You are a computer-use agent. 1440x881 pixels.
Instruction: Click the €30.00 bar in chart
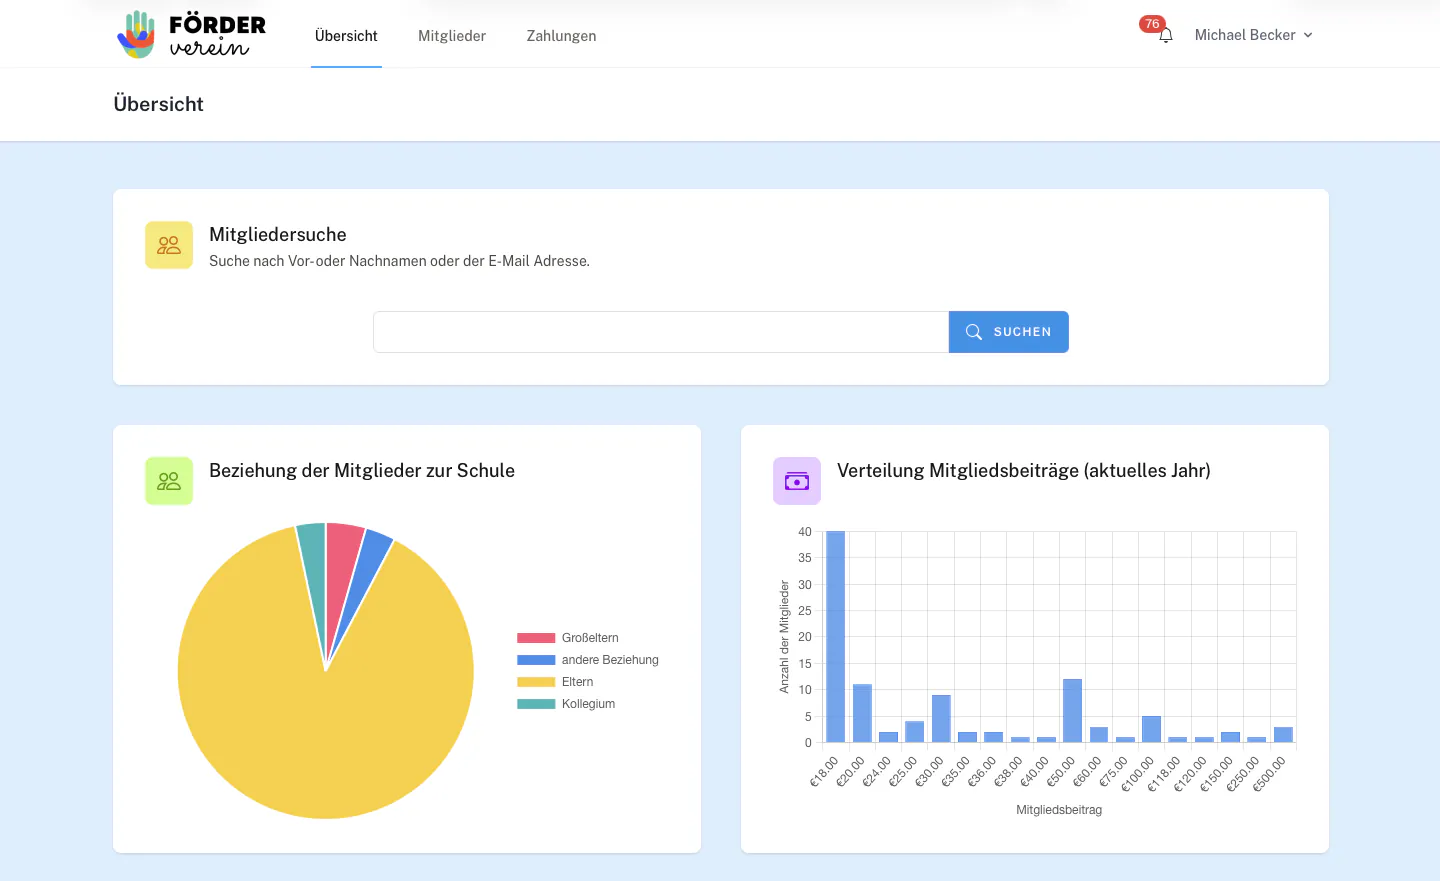click(x=941, y=718)
